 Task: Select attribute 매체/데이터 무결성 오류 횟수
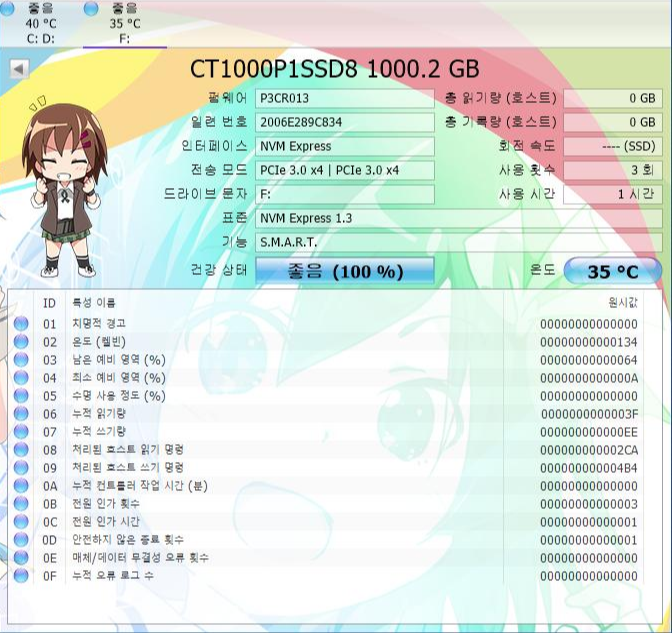[140, 558]
